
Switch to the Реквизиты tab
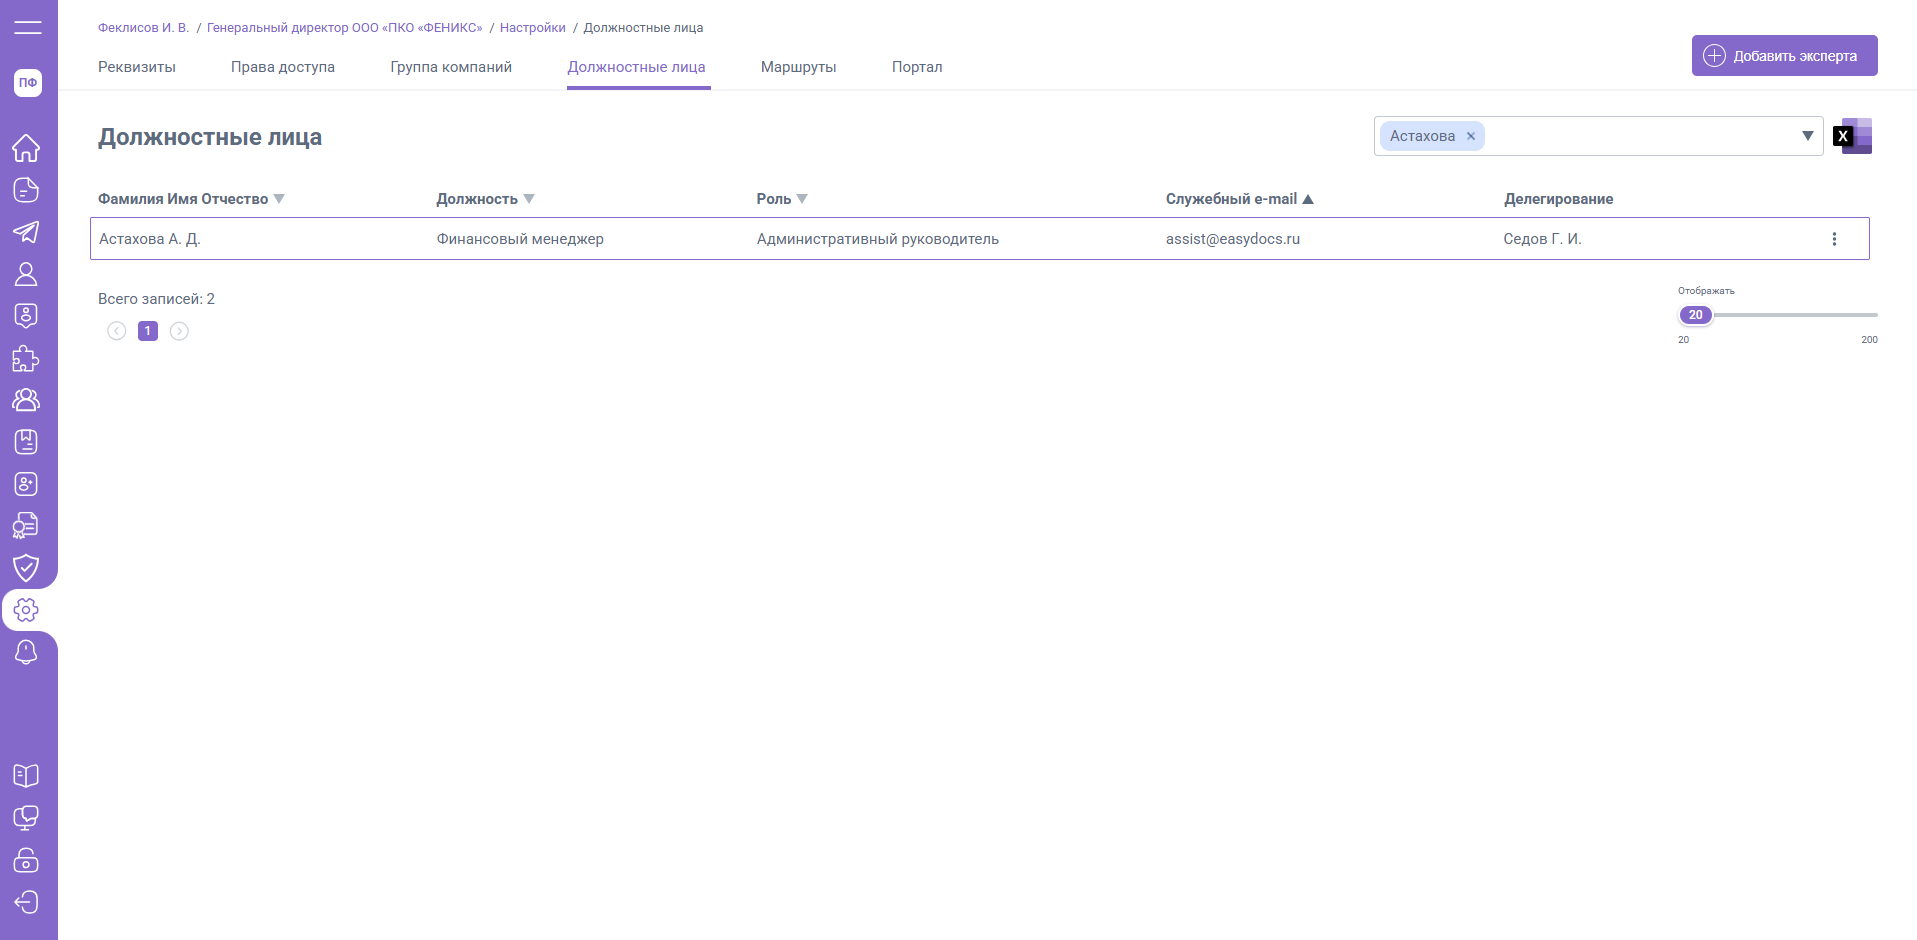(137, 67)
